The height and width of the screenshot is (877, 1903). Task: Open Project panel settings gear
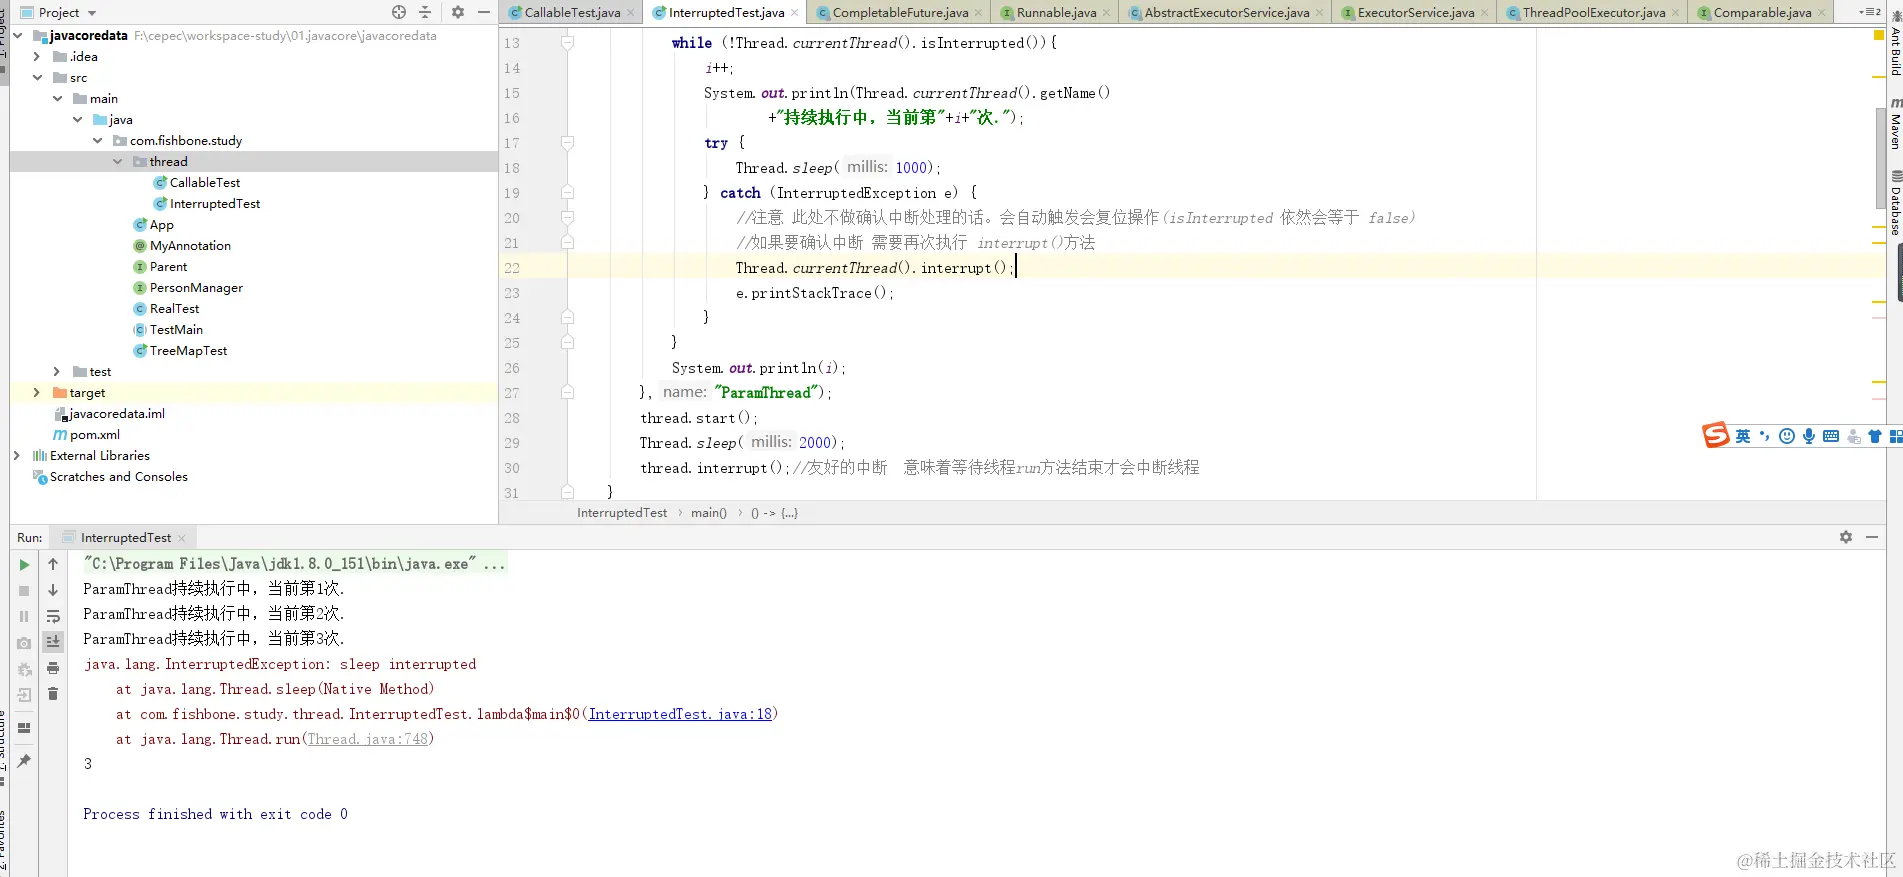point(458,12)
